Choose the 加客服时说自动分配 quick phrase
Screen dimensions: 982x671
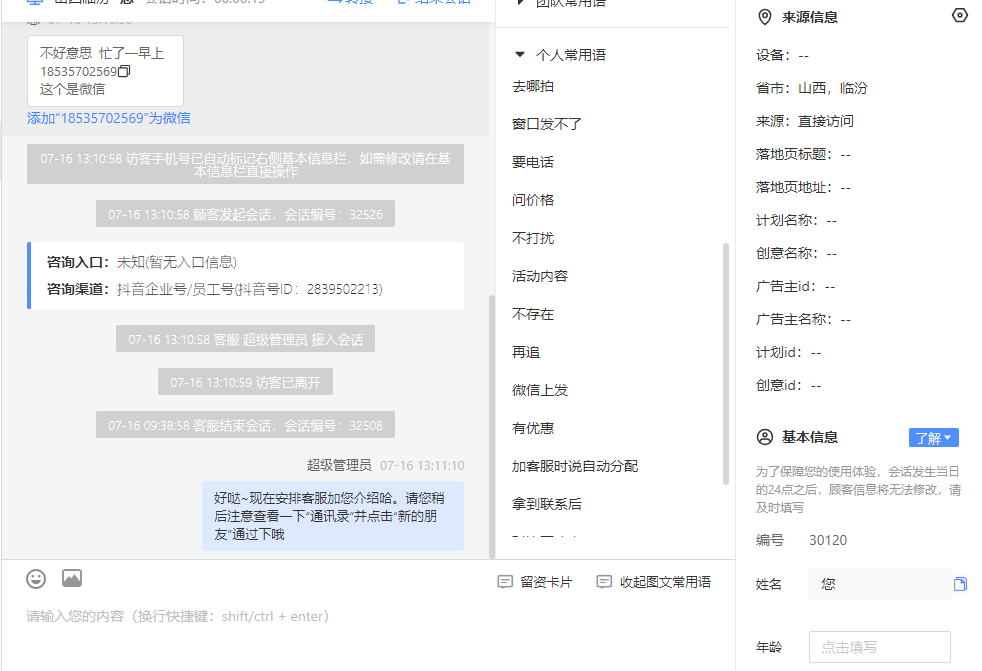pos(575,466)
